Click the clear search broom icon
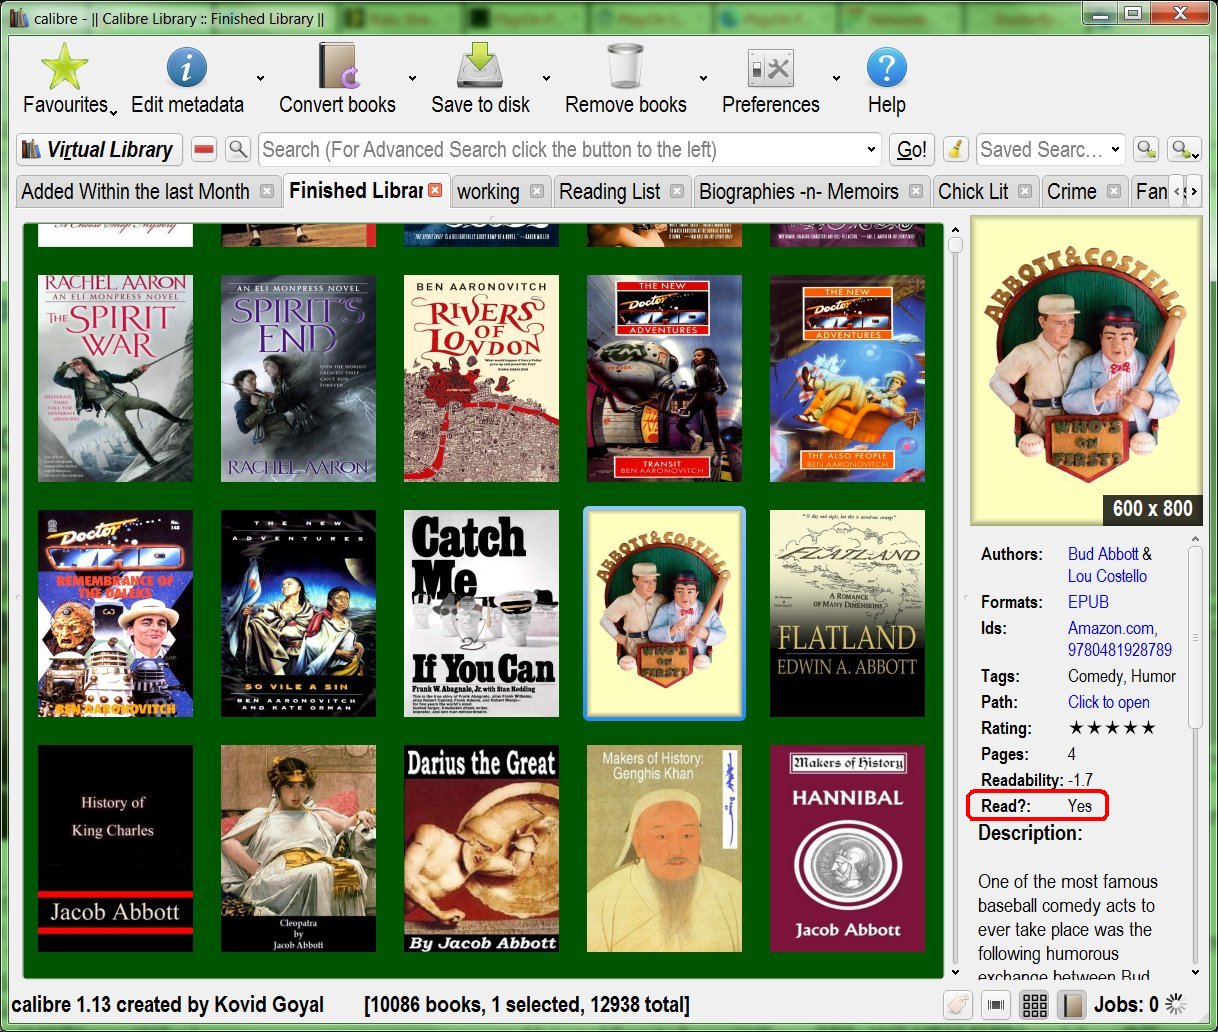This screenshot has height=1032, width=1218. click(956, 150)
